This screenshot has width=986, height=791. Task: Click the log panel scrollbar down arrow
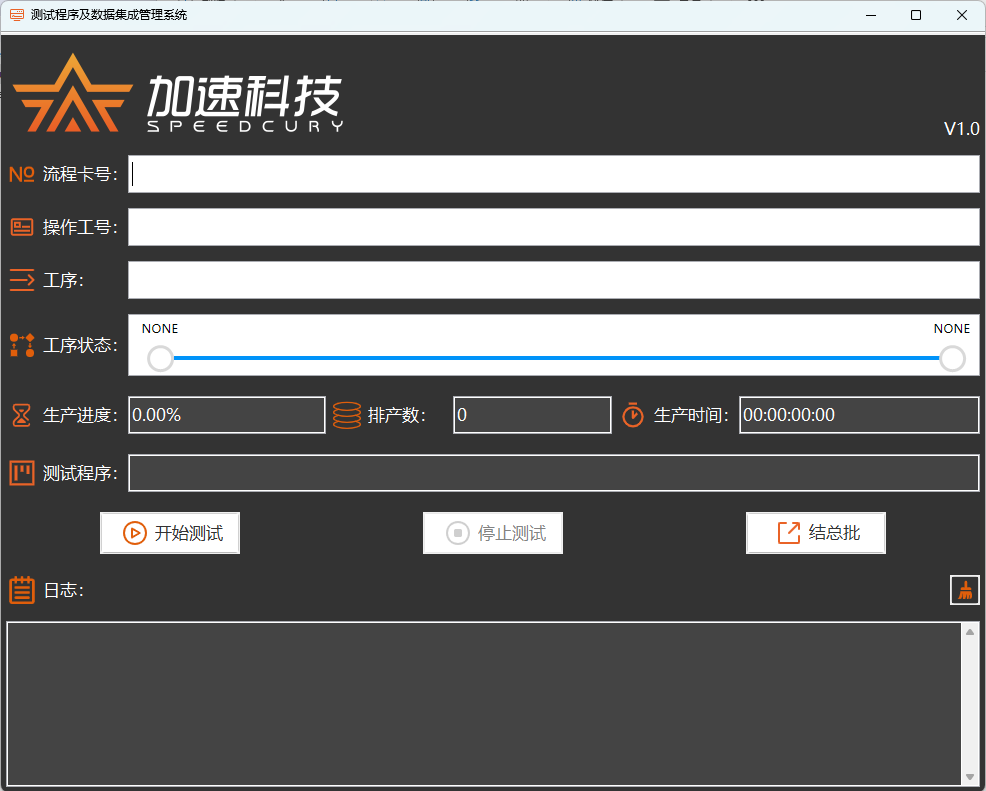tap(969, 774)
